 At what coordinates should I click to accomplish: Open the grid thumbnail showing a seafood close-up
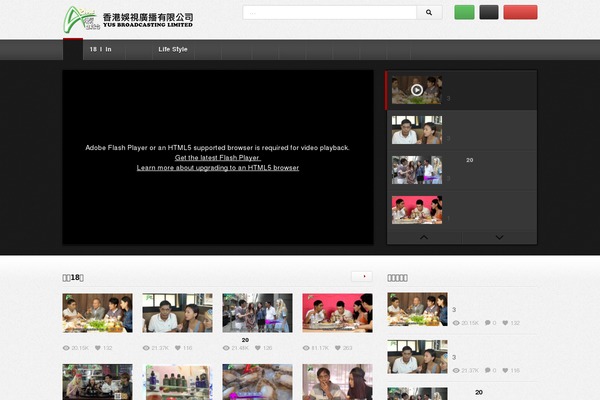tap(258, 382)
